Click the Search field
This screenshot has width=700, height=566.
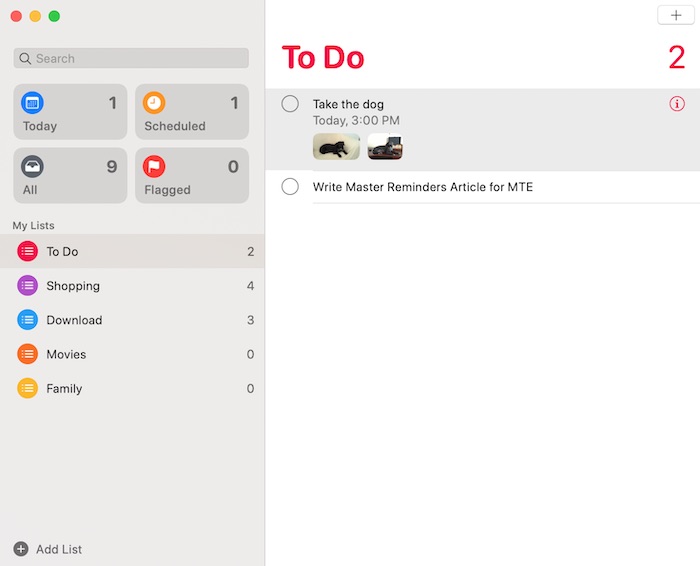[x=131, y=58]
